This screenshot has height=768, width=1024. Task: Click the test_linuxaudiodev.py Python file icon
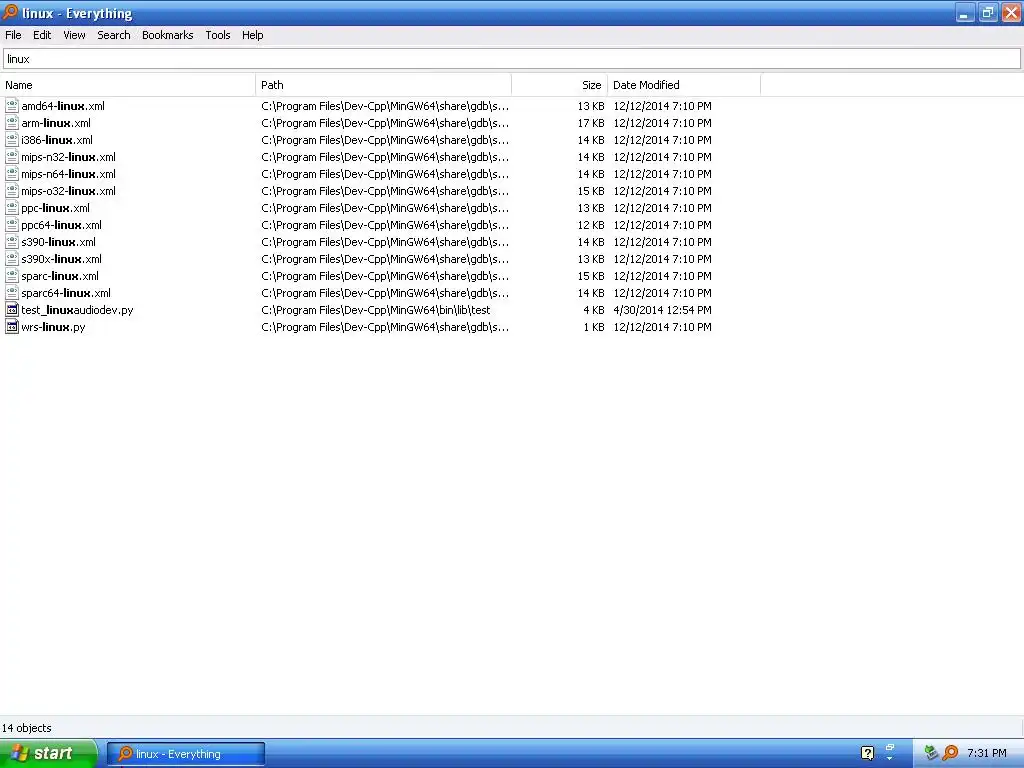(x=12, y=310)
